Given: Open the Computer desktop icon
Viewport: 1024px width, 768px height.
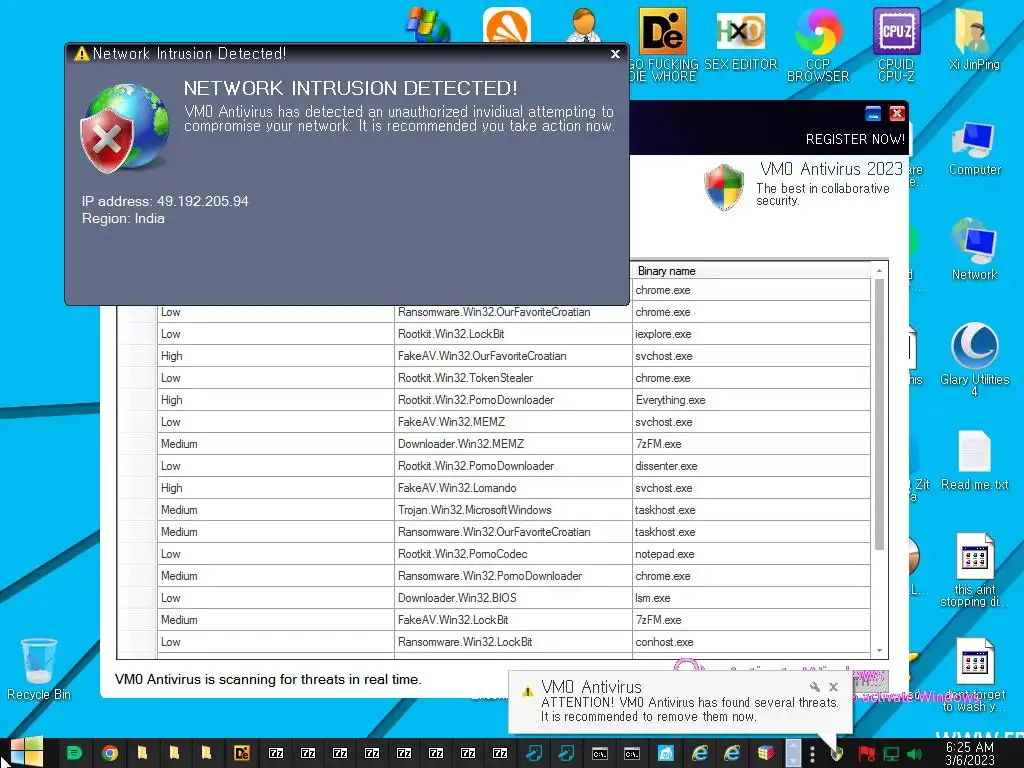Looking at the screenshot, I should tap(974, 149).
